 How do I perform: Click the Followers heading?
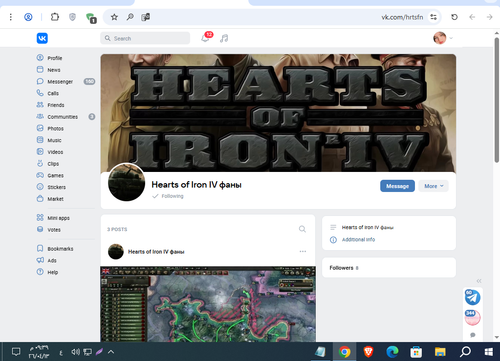[341, 268]
